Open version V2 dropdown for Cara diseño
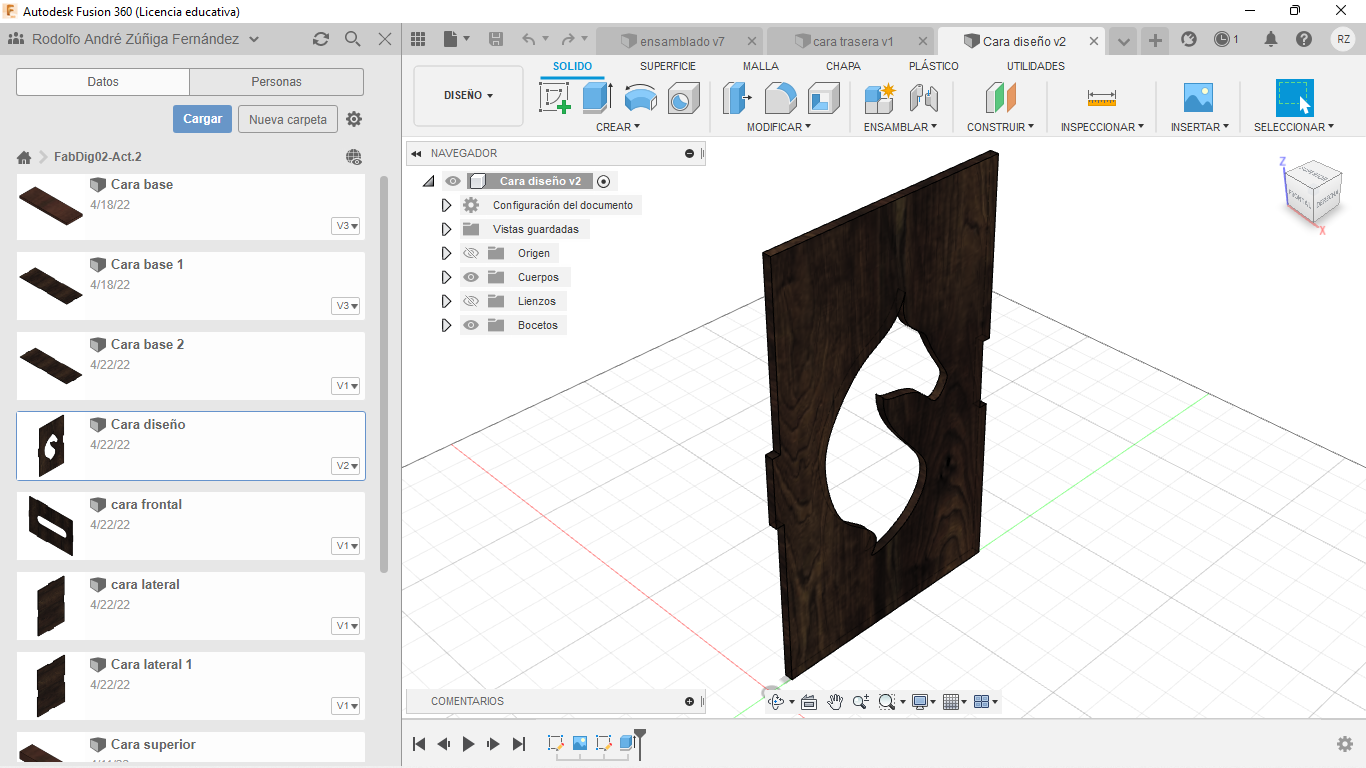The height and width of the screenshot is (768, 1366). [x=346, y=466]
